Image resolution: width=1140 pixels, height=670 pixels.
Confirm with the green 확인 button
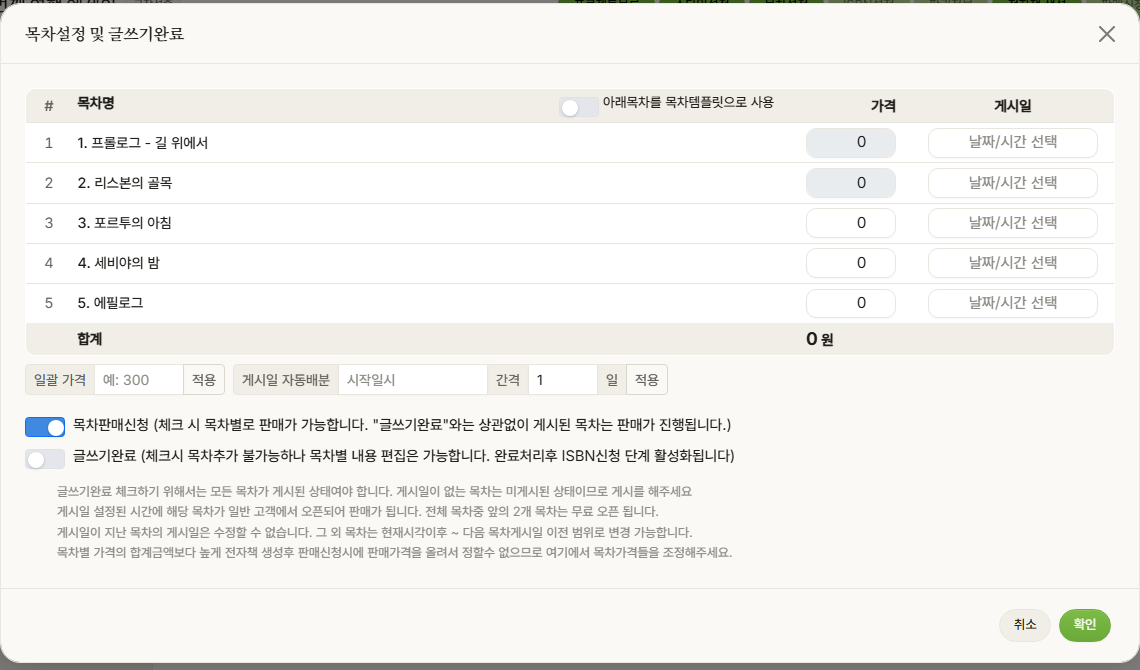1085,625
